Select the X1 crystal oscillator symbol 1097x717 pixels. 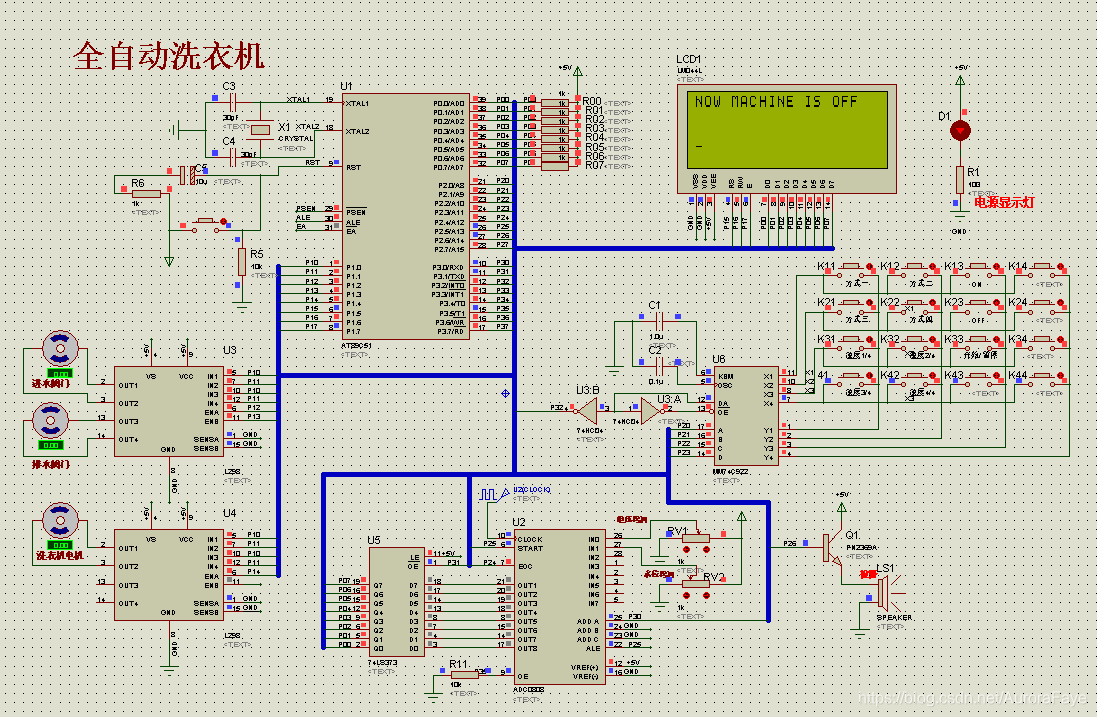click(260, 129)
